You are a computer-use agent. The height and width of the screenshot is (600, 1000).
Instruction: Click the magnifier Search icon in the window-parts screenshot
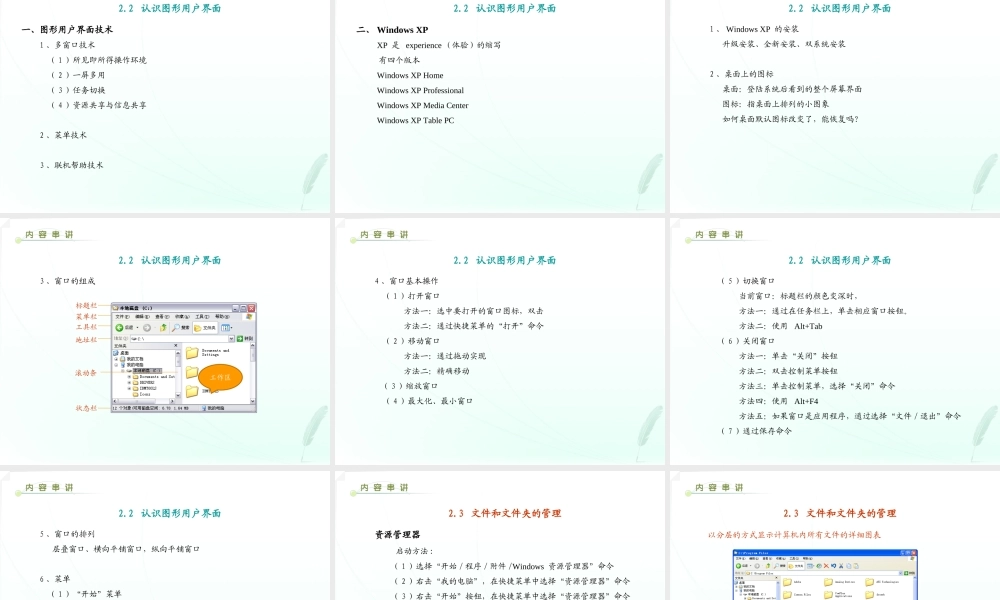point(175,328)
